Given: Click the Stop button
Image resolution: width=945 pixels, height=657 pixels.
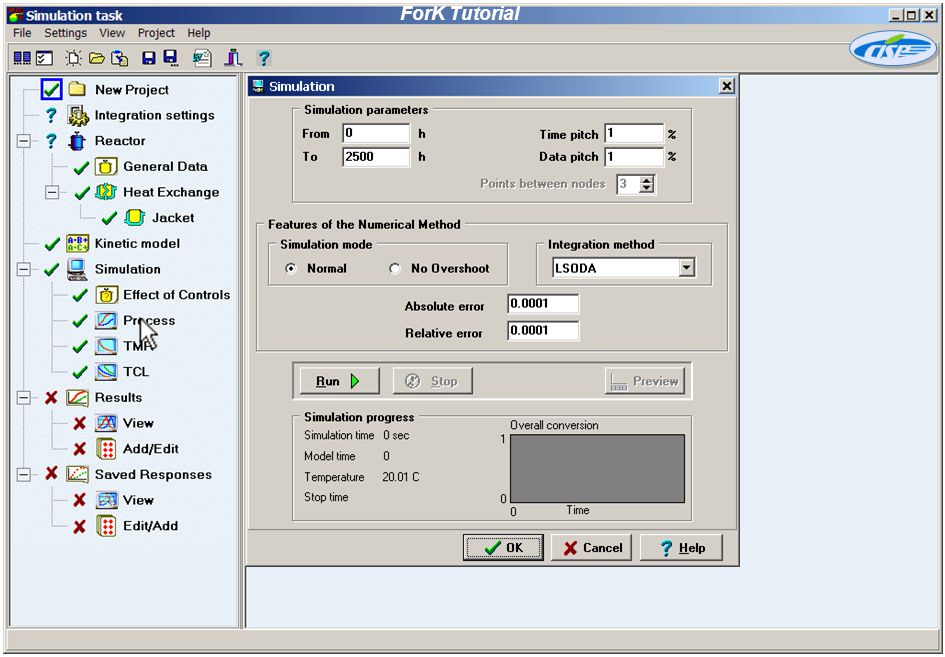Looking at the screenshot, I should 432,381.
